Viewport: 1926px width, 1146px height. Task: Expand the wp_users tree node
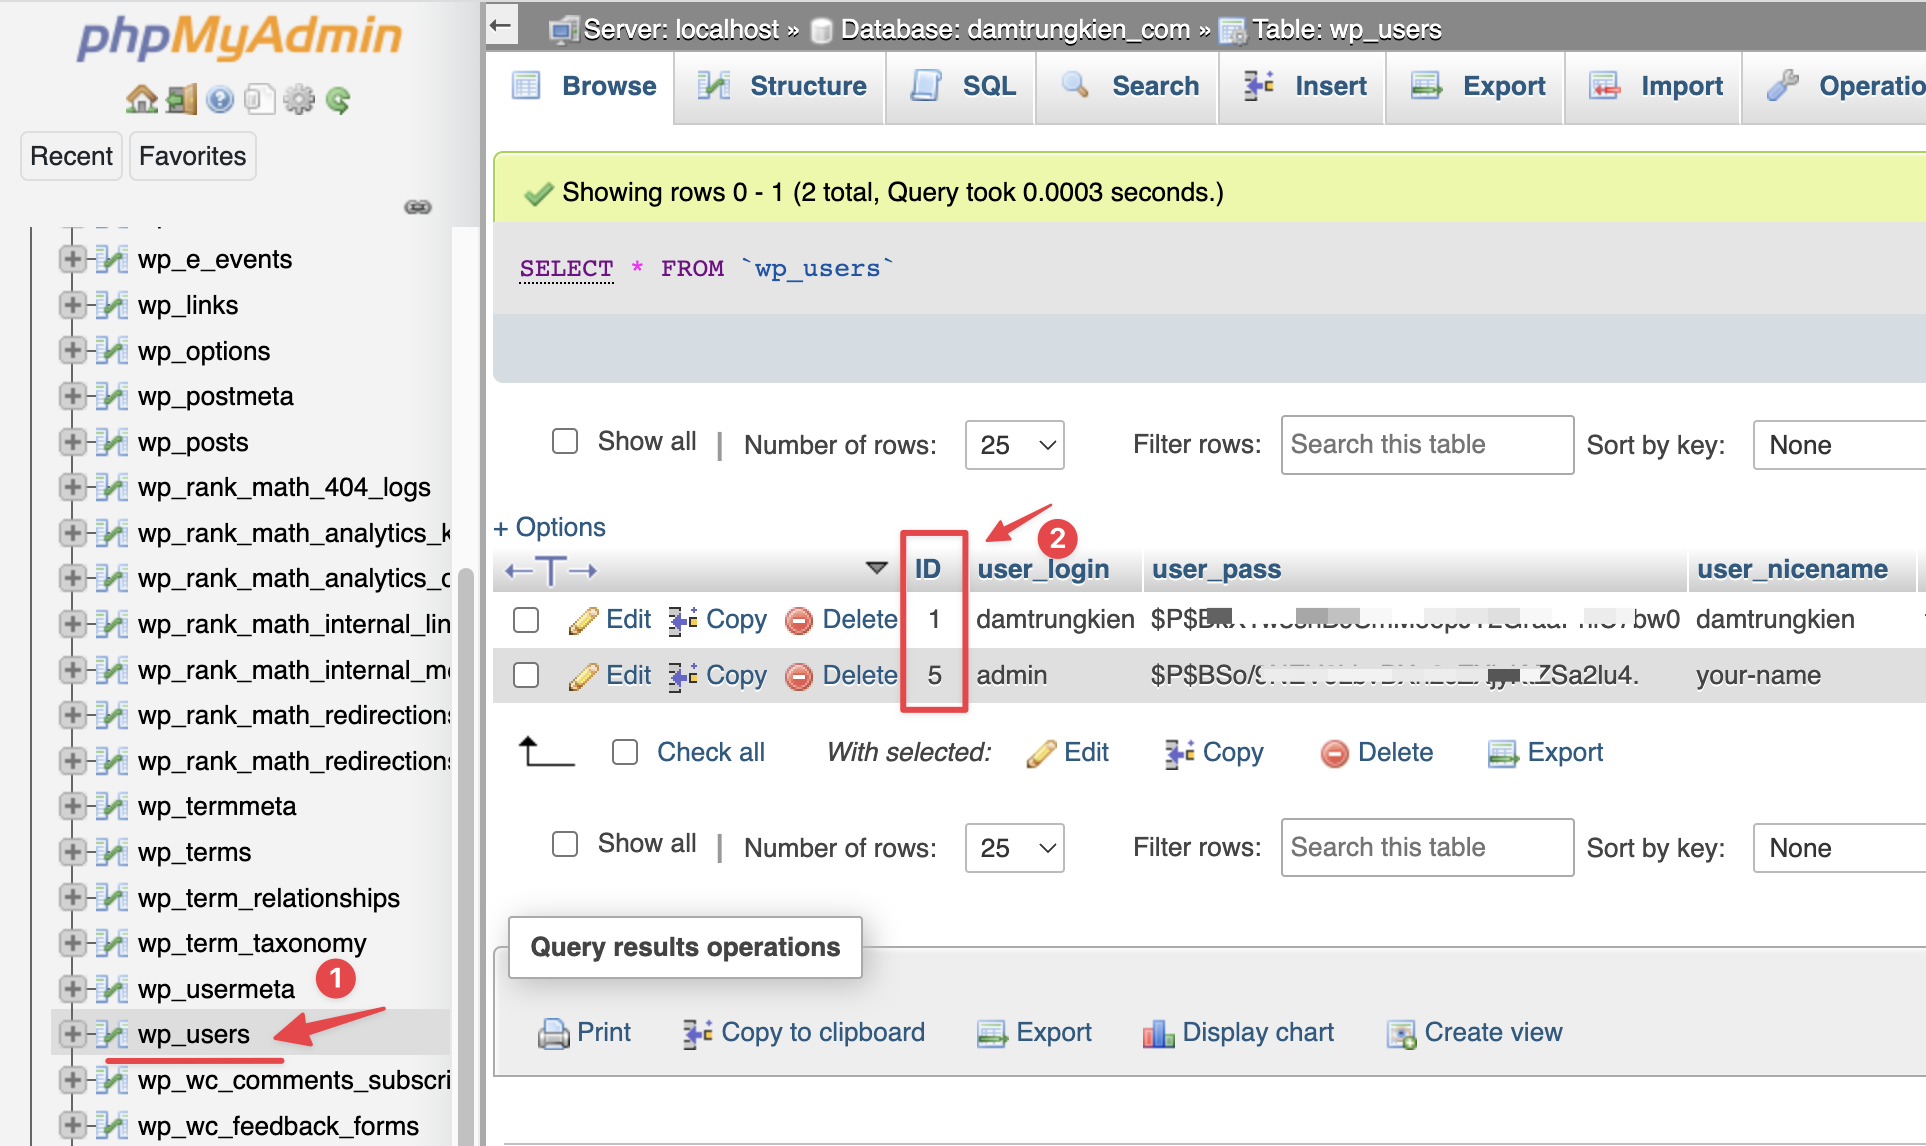(x=71, y=1034)
